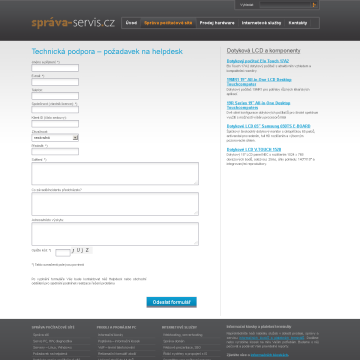Image resolution: width=360 pixels, height=360 pixels.
Task: Click the orange search submit icon
Action: coord(314,5)
